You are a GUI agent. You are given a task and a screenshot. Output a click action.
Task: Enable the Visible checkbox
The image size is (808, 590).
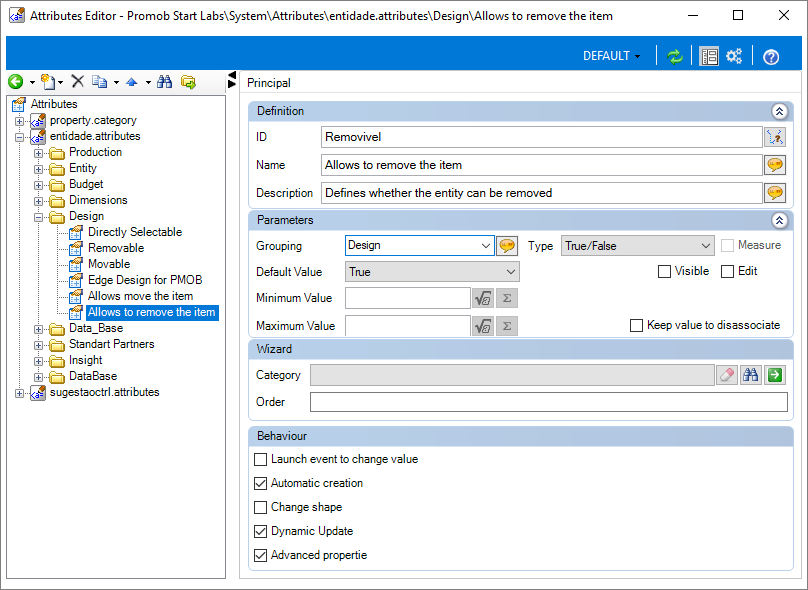pyautogui.click(x=664, y=272)
